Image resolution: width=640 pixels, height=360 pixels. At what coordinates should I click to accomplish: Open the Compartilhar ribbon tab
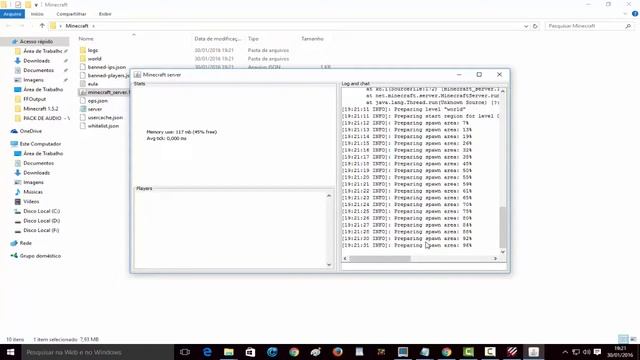point(71,14)
